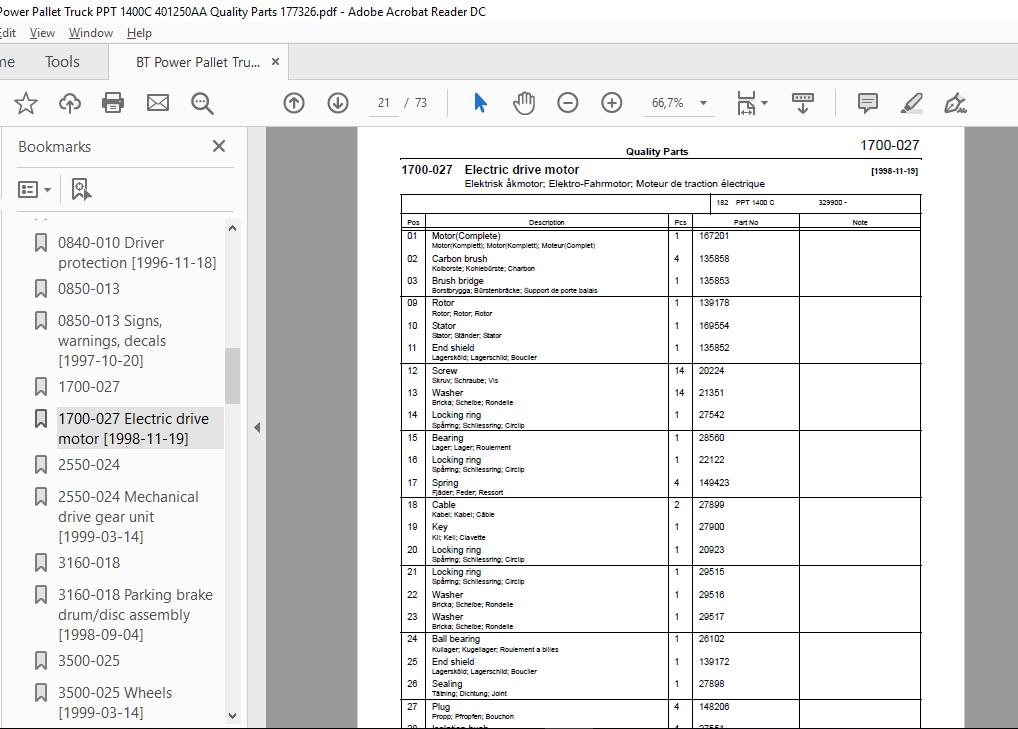This screenshot has height=729, width=1018.
Task: Click the upload to cloud icon
Action: coord(69,103)
